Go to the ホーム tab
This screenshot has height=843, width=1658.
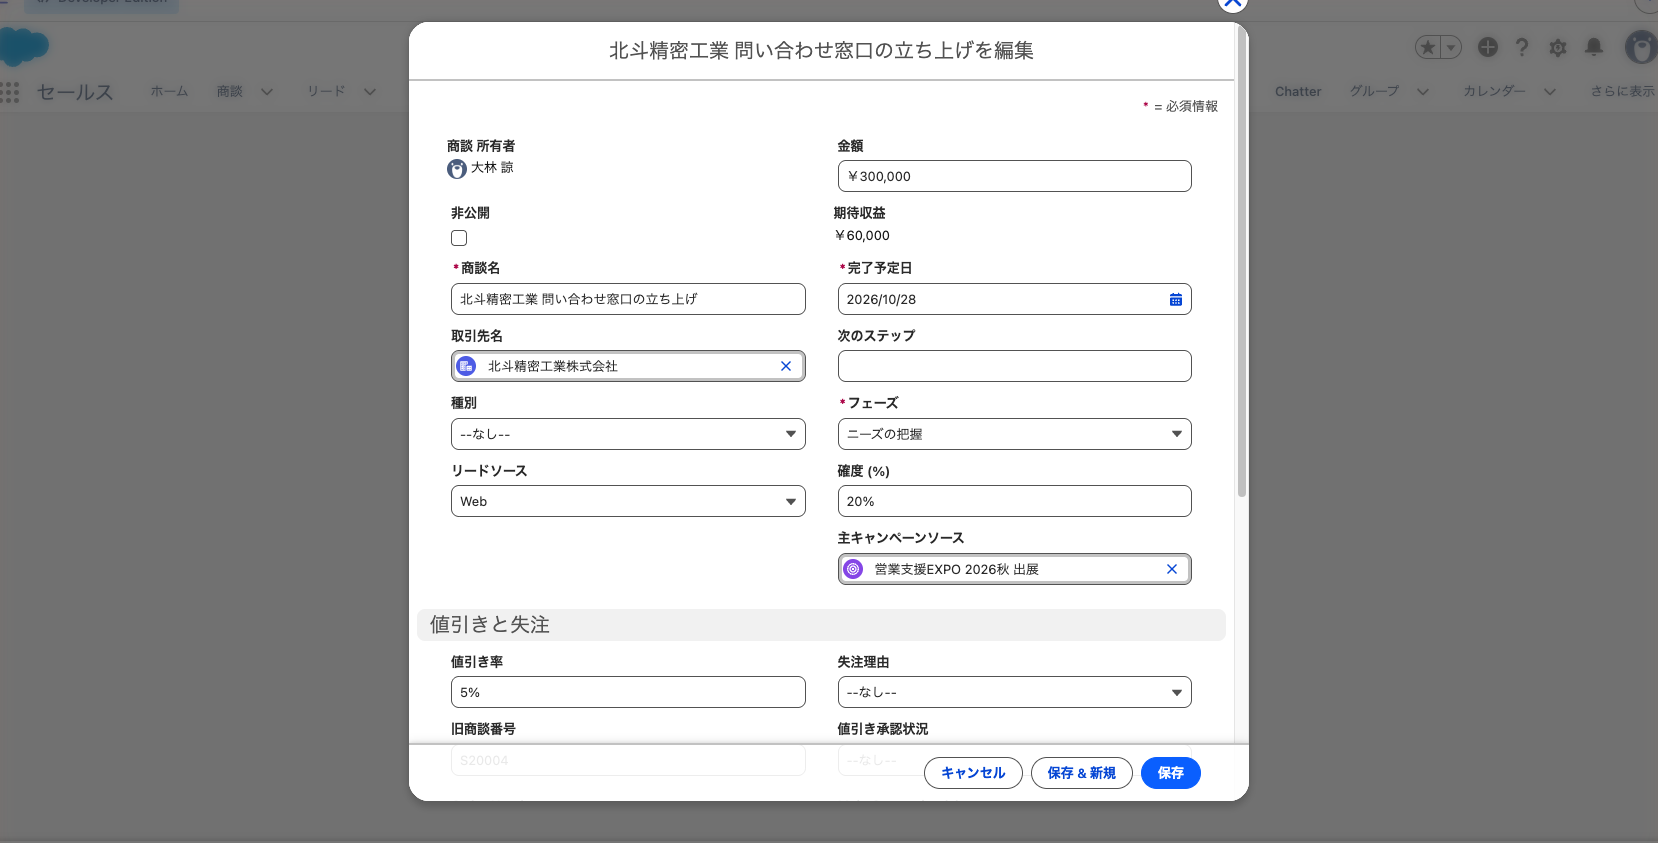(169, 91)
